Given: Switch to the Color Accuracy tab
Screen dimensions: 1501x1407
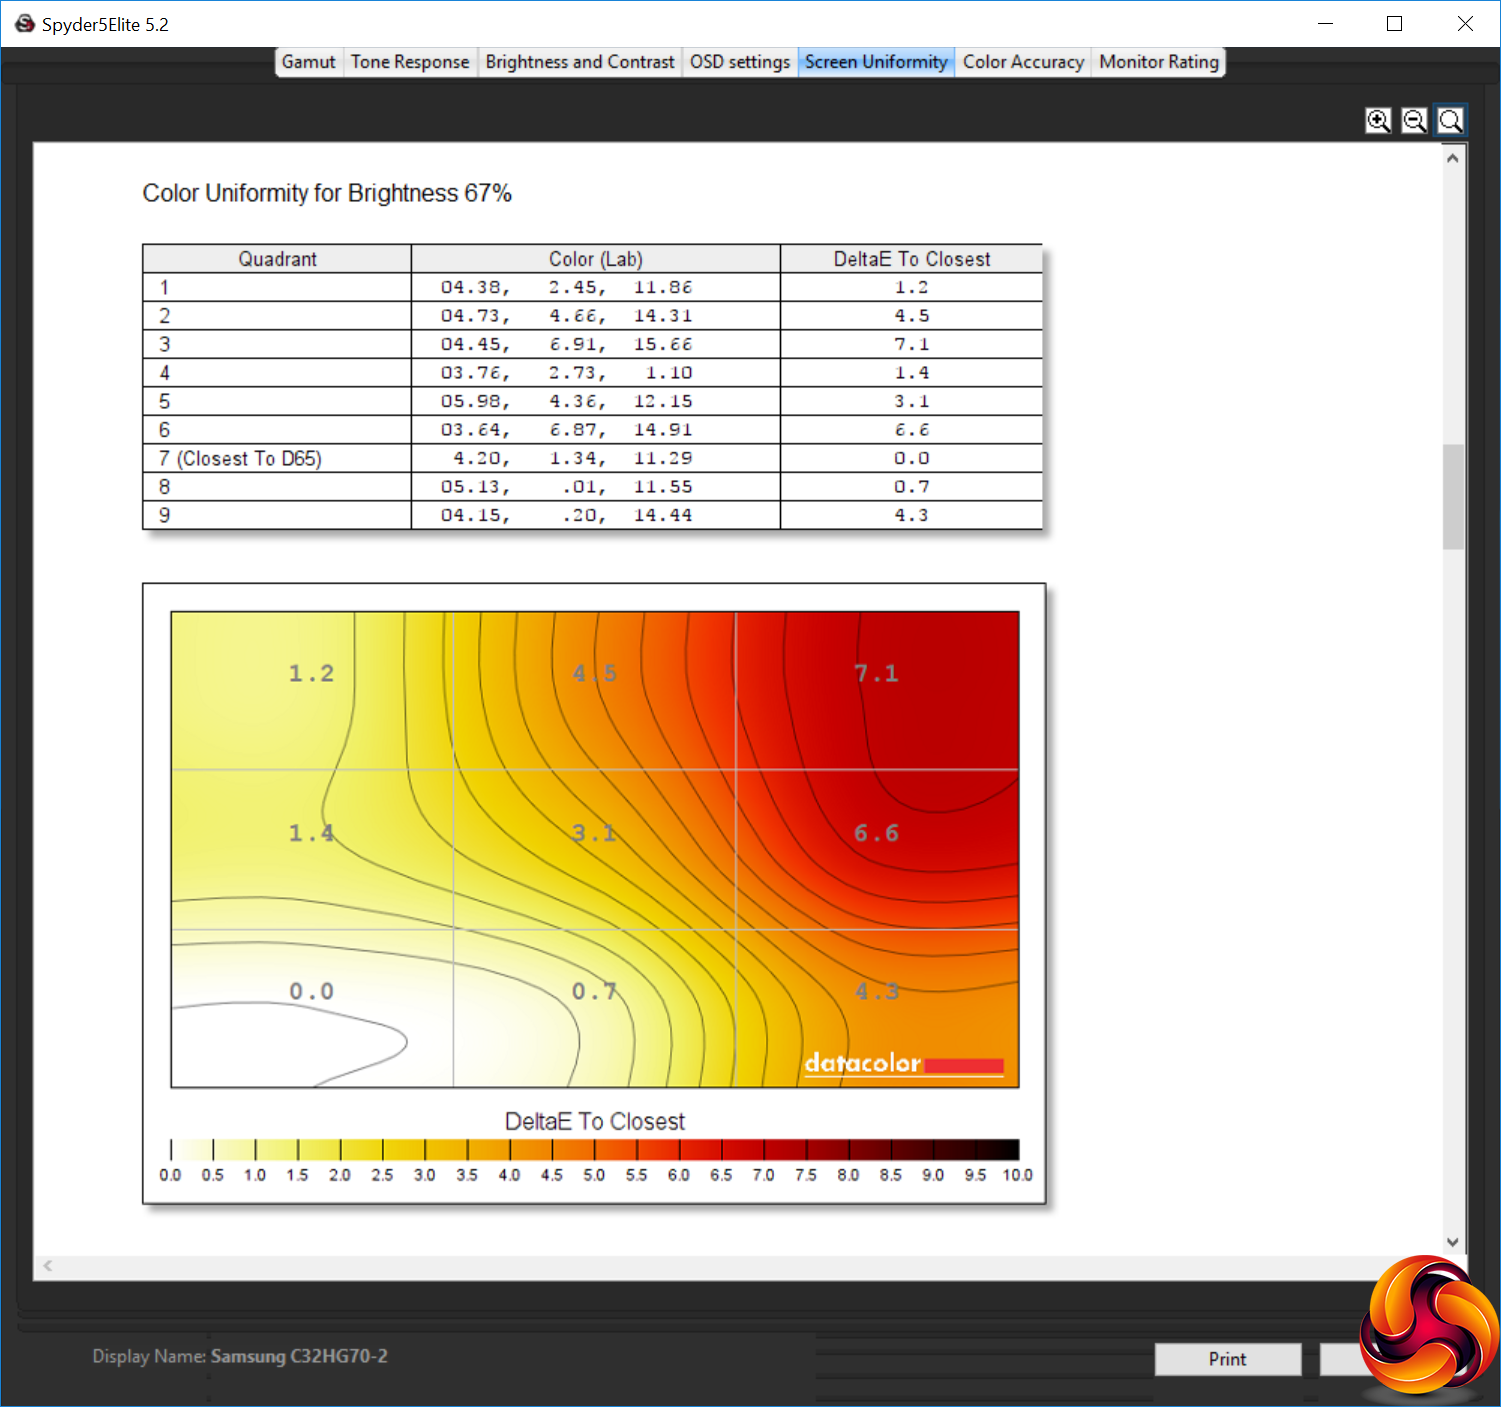Looking at the screenshot, I should click(1023, 62).
